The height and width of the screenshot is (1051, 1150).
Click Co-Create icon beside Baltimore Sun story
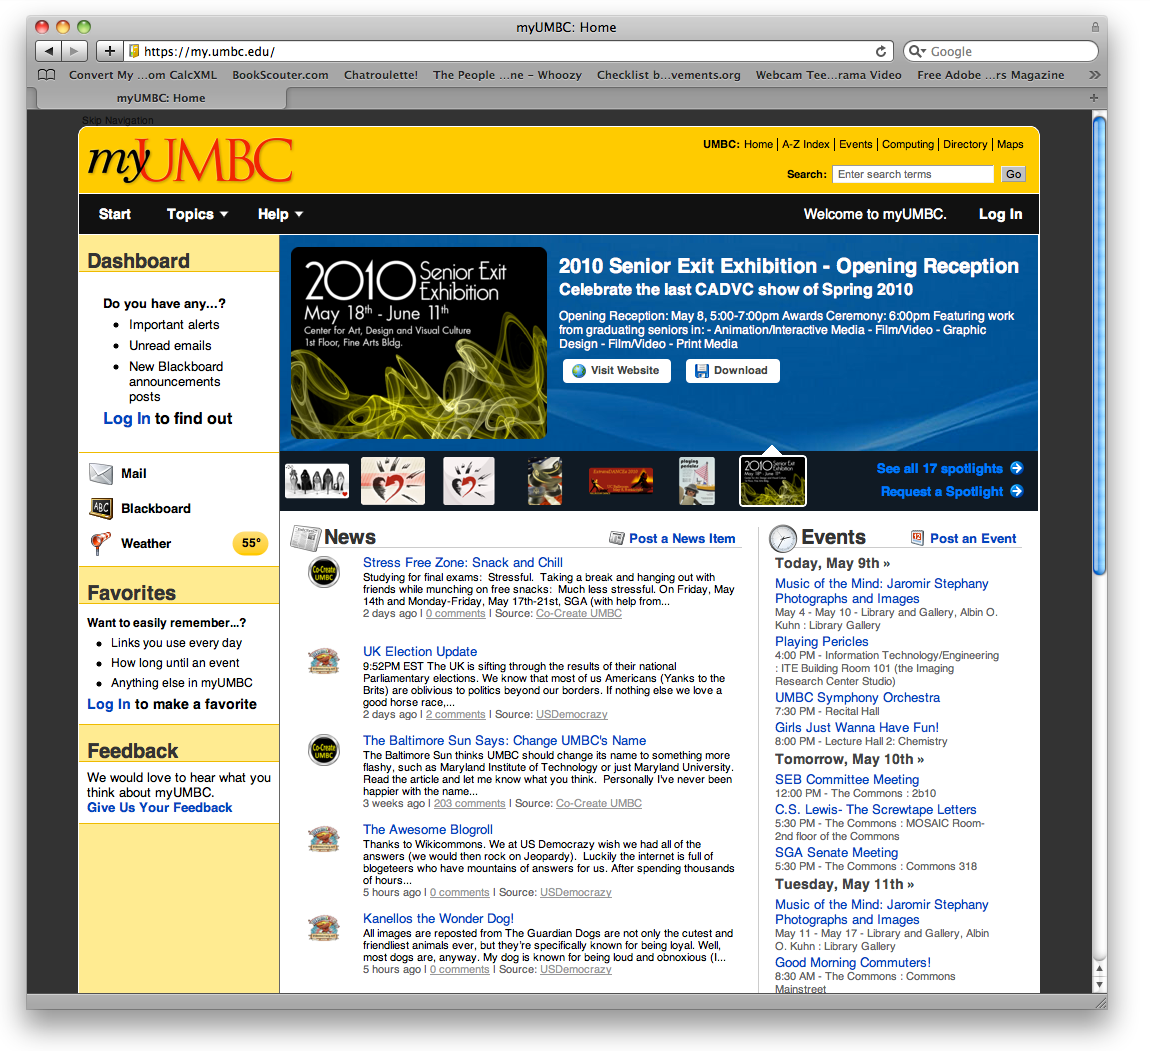pos(323,750)
